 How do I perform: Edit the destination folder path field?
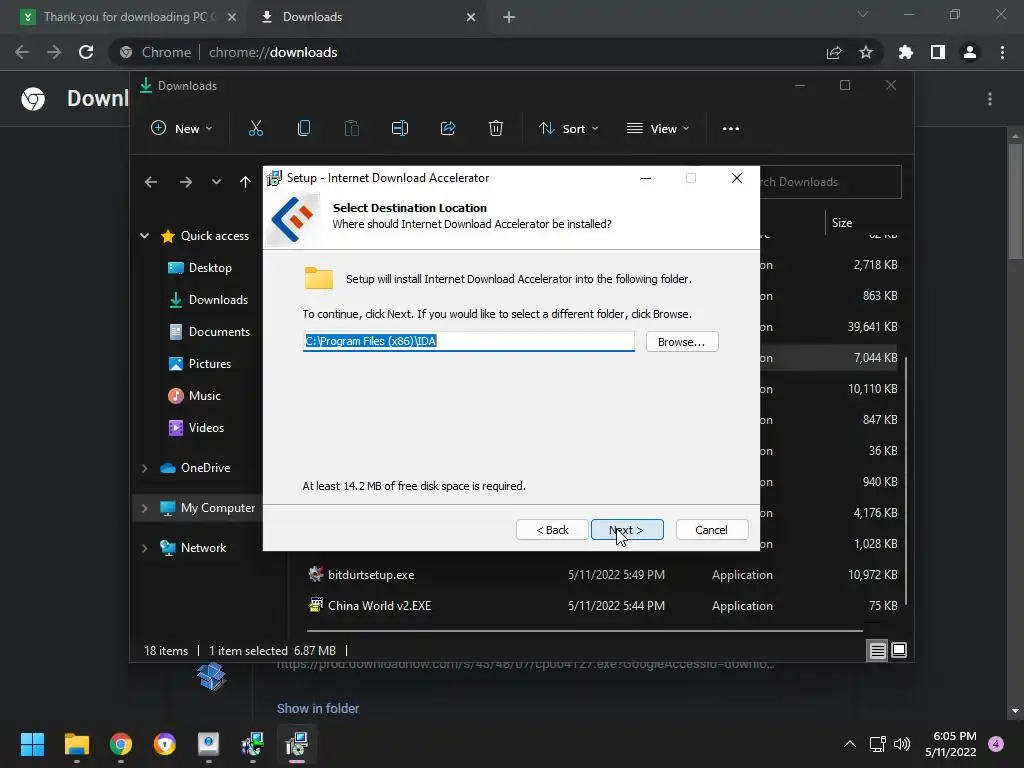click(x=468, y=341)
